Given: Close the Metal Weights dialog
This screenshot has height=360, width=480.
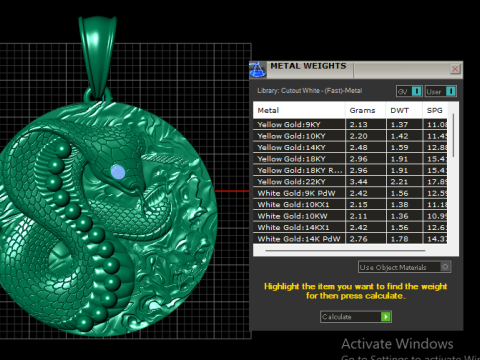Looking at the screenshot, I should 455,69.
